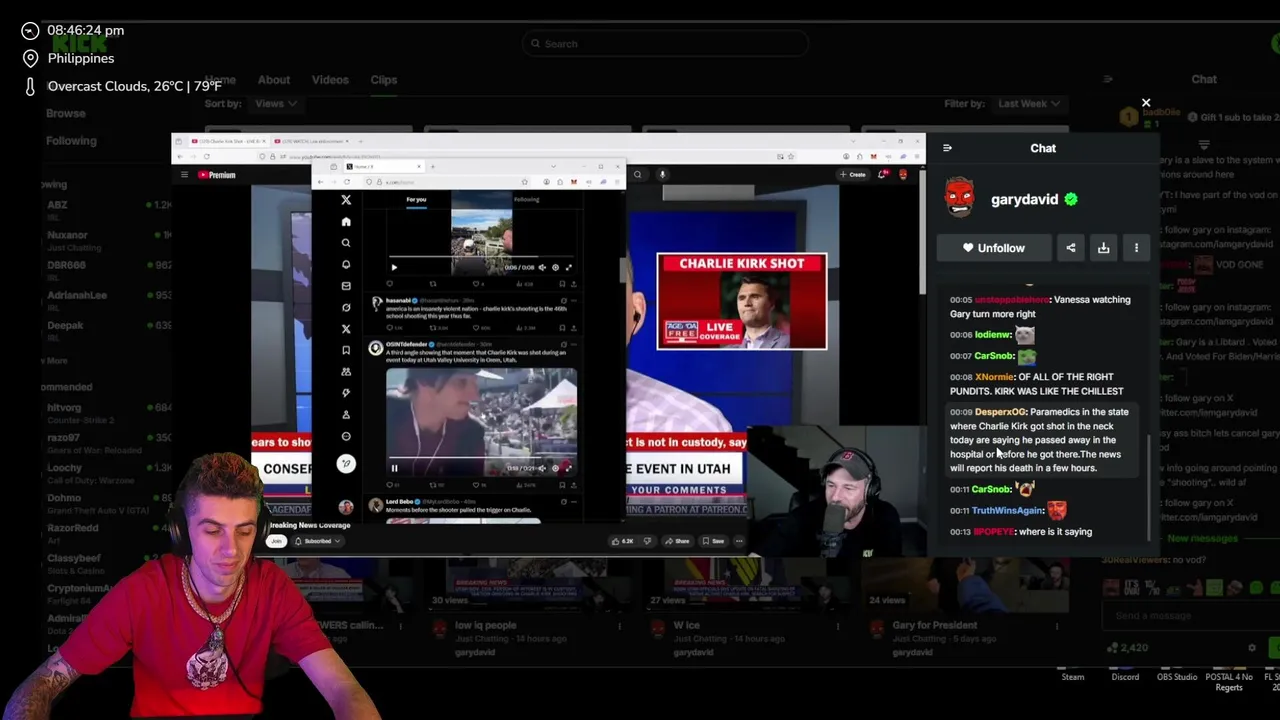Open YouTube more actions ellipsis beside Save

(739, 541)
